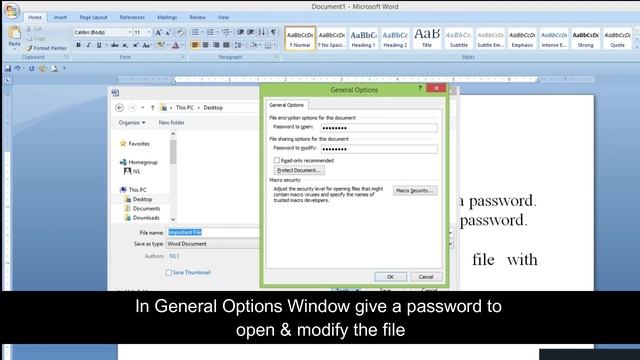
Task: Open the font size dropdown
Action: click(x=149, y=32)
